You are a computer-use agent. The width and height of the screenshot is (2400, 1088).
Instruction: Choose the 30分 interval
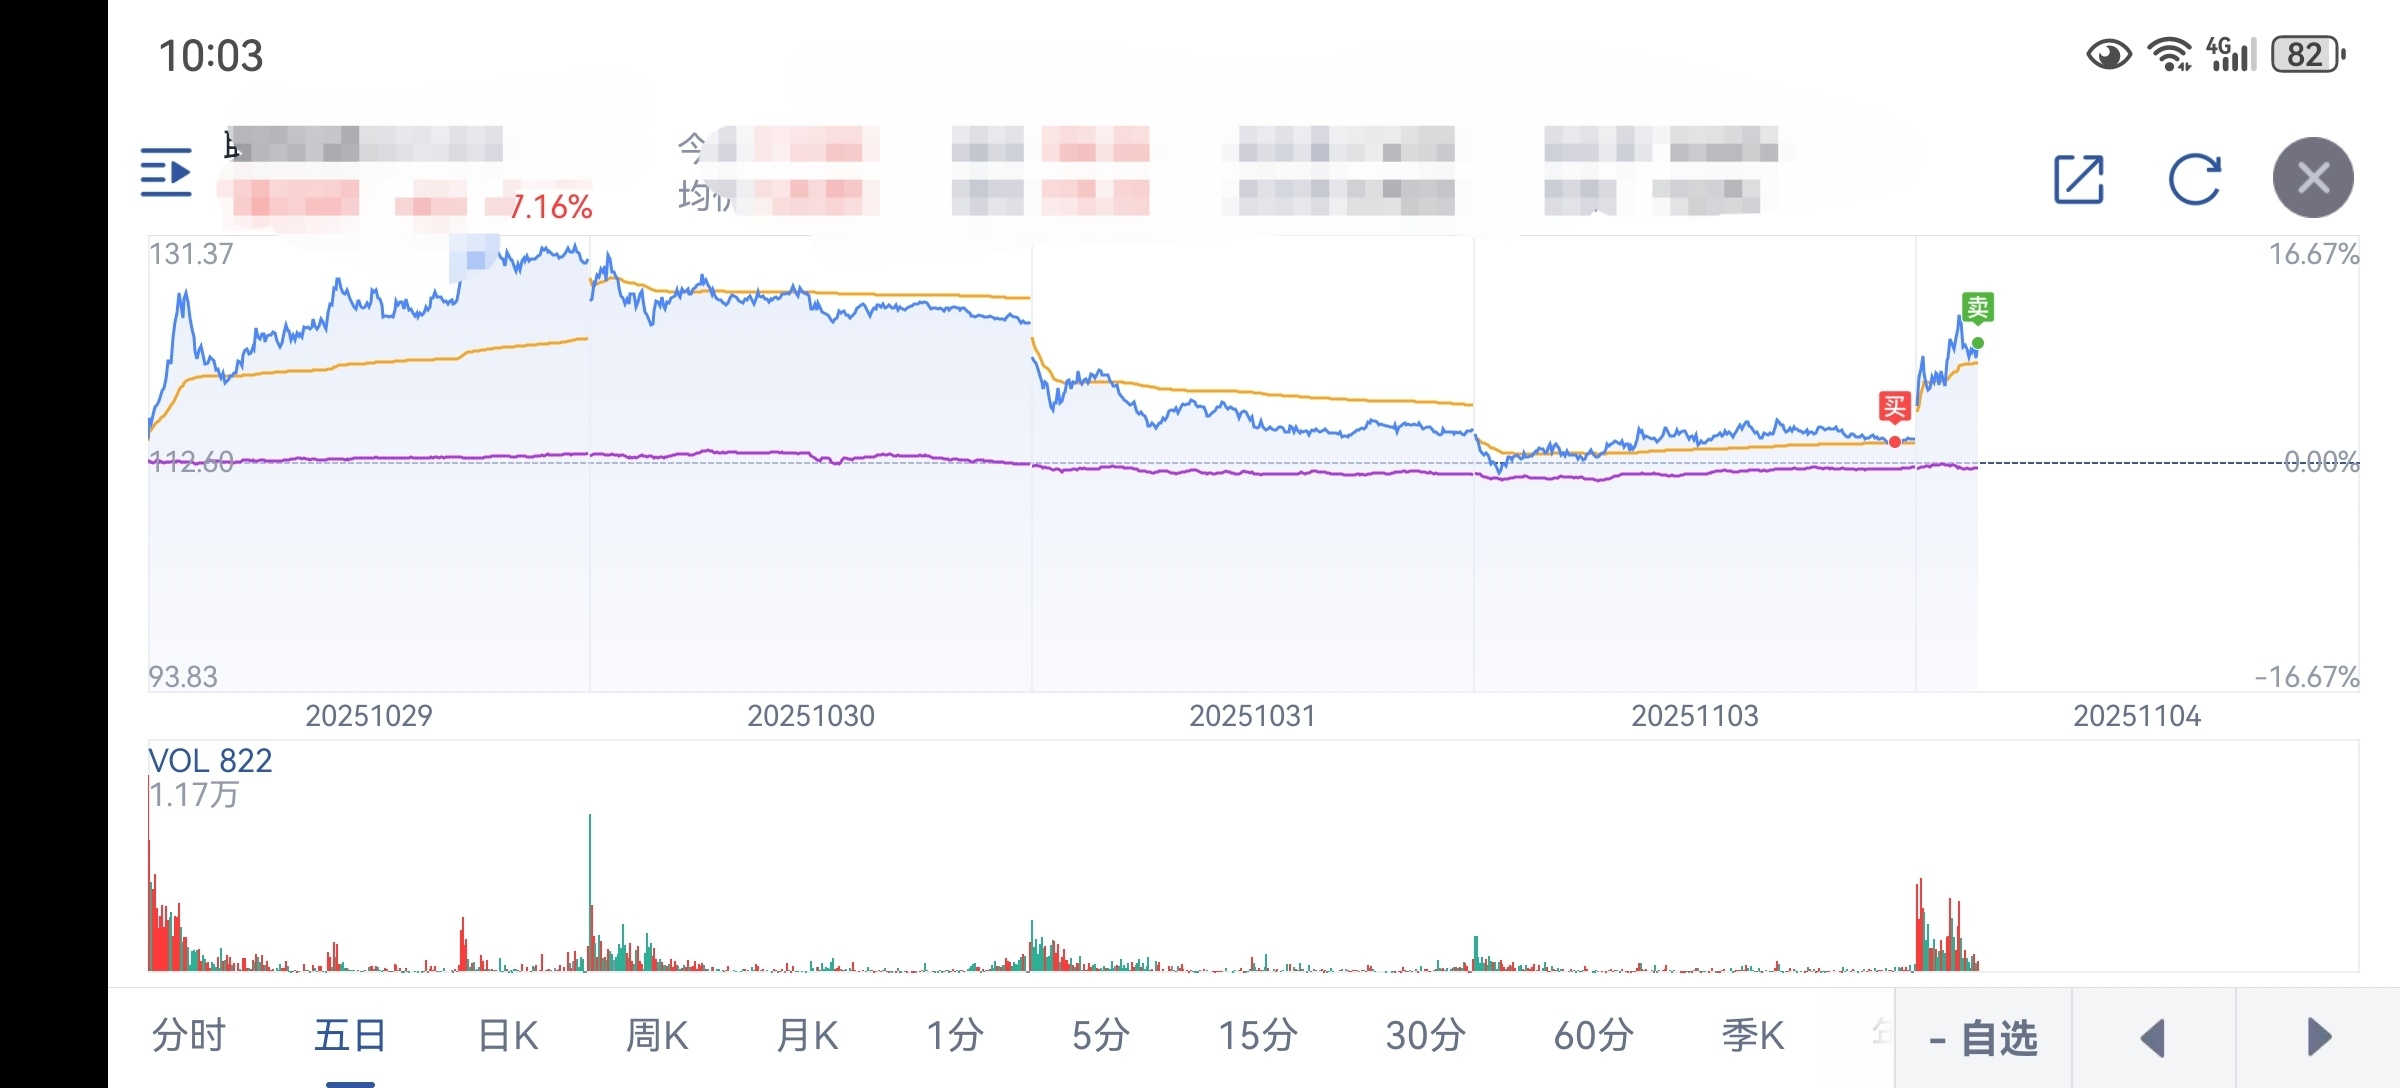point(1425,1035)
